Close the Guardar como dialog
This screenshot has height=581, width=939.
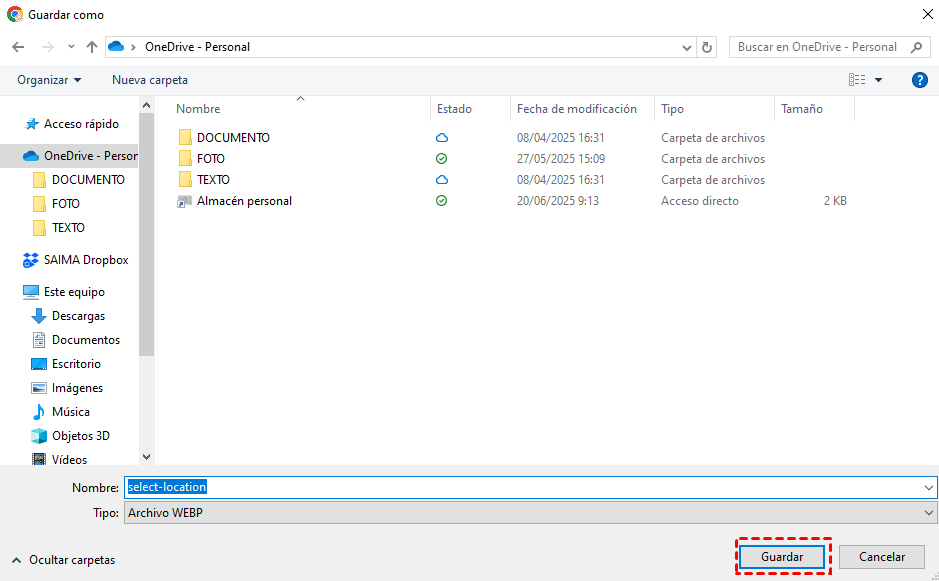click(927, 14)
